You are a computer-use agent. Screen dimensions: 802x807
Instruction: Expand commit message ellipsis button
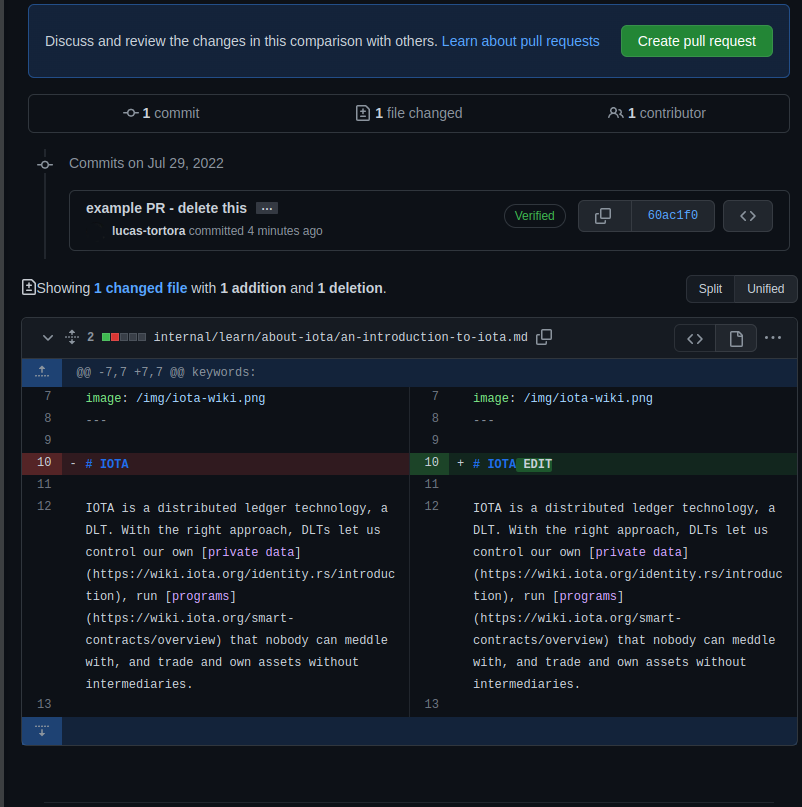[x=267, y=208]
